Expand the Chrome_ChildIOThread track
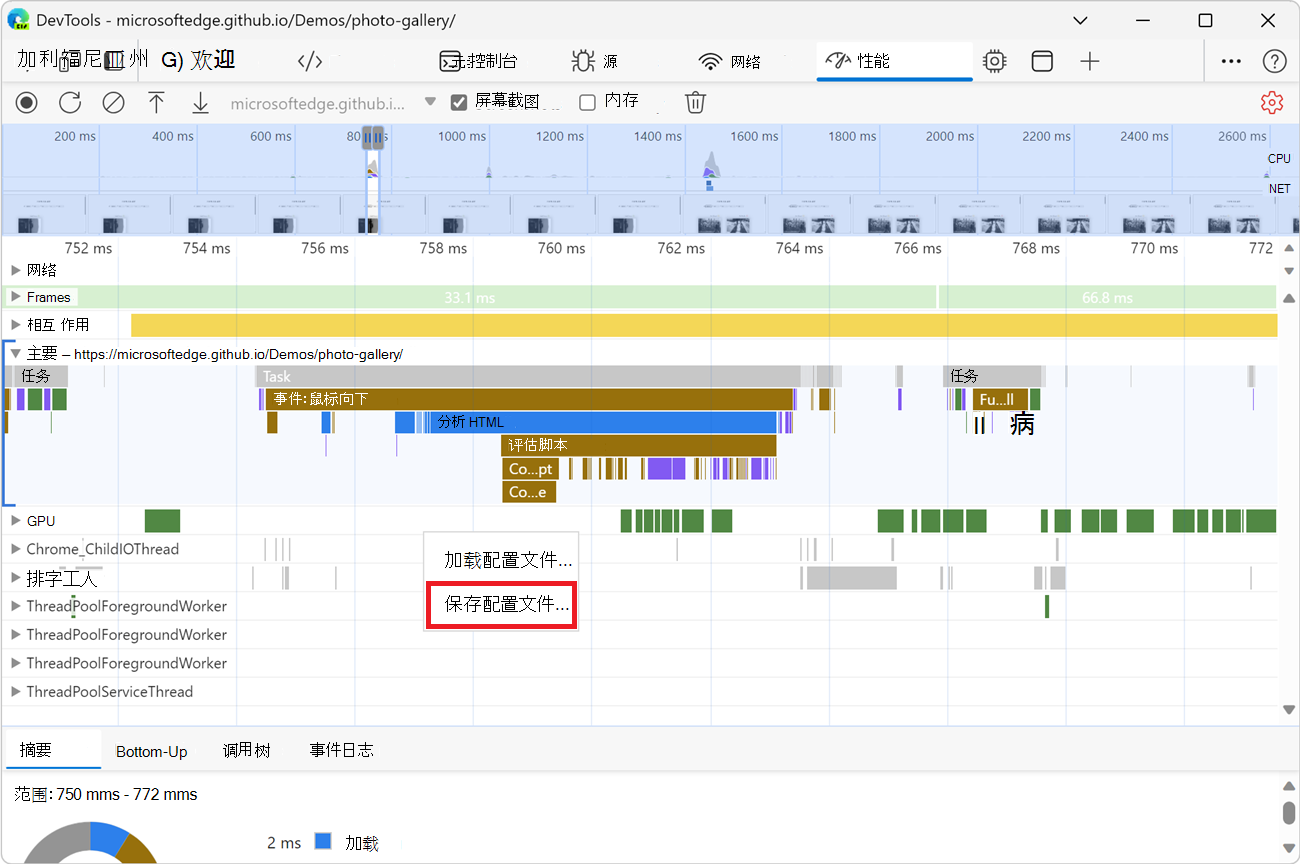 click(x=15, y=549)
